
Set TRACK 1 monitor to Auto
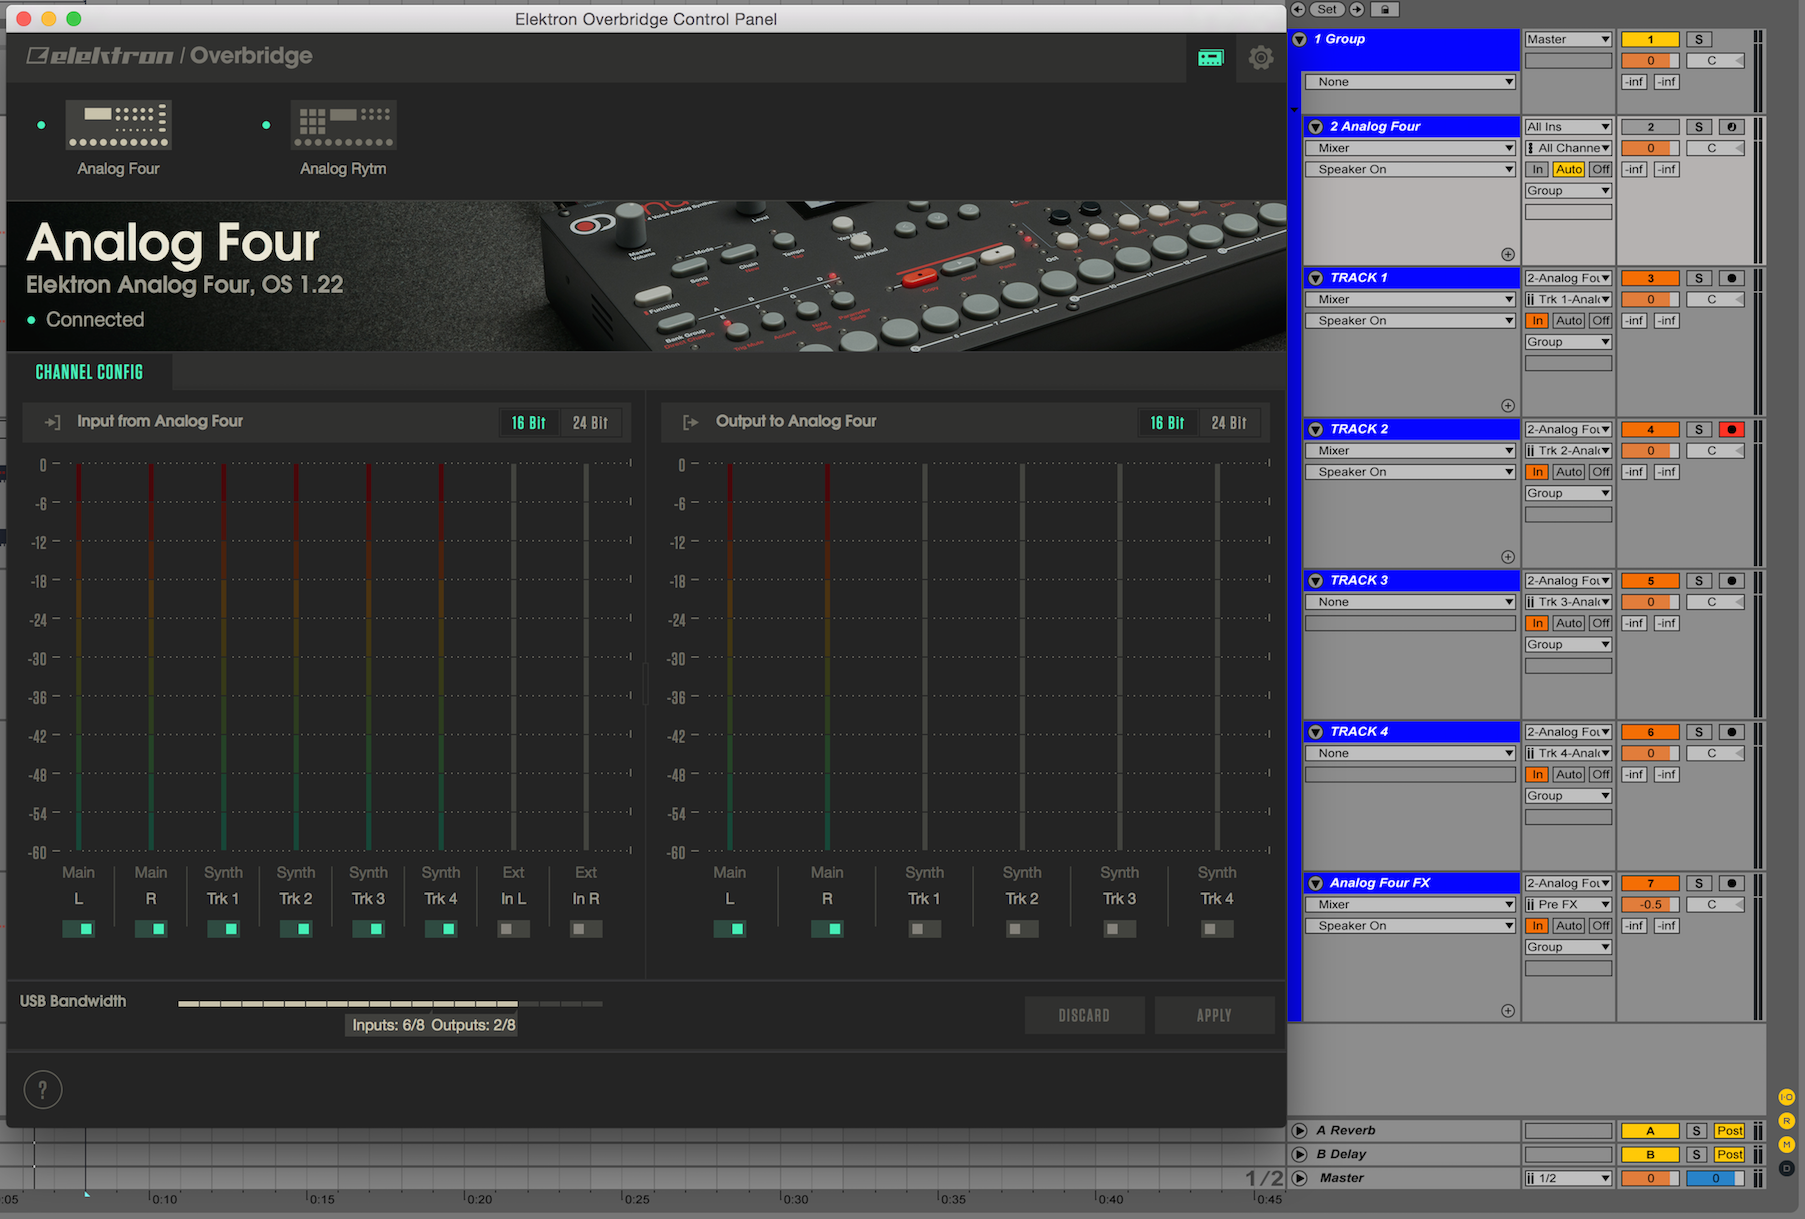tap(1569, 321)
